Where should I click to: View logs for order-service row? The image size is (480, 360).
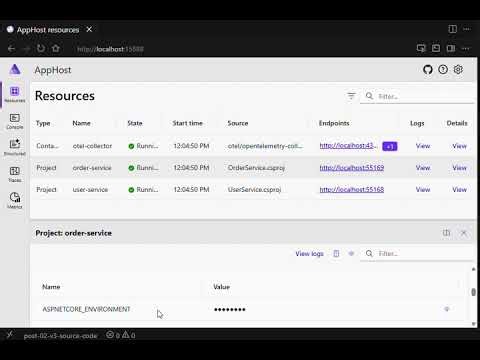(x=423, y=168)
